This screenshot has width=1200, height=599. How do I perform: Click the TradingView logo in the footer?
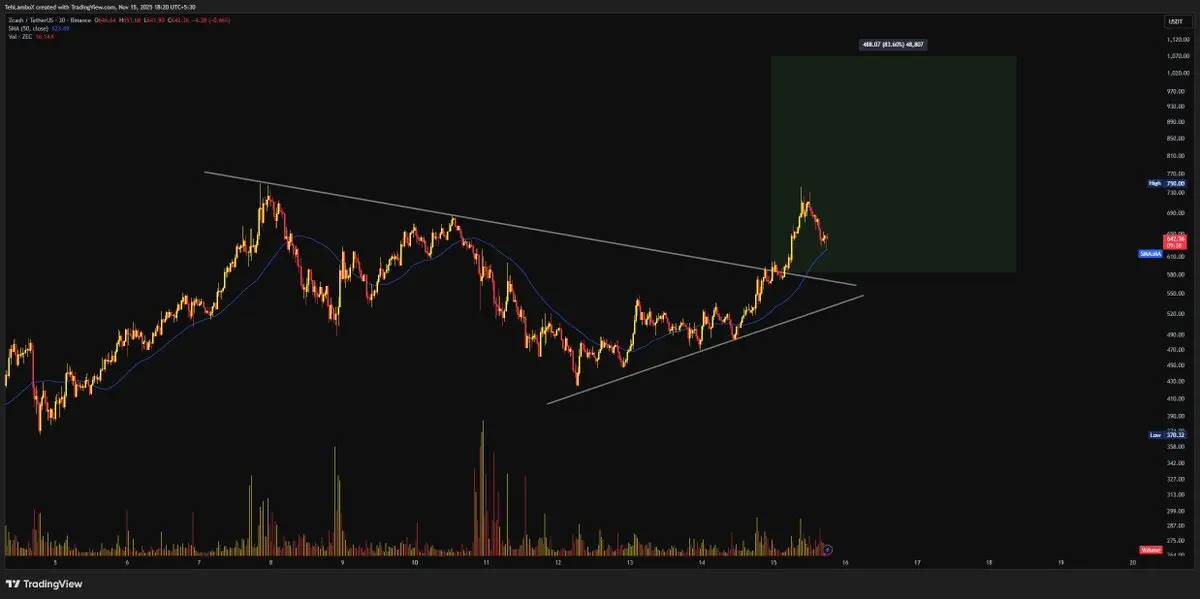point(44,584)
